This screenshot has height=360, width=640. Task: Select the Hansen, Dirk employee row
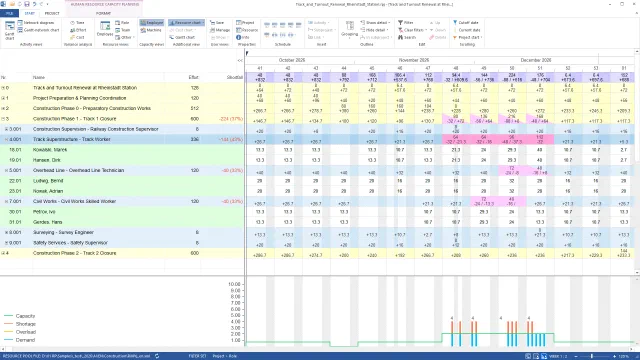122,160
